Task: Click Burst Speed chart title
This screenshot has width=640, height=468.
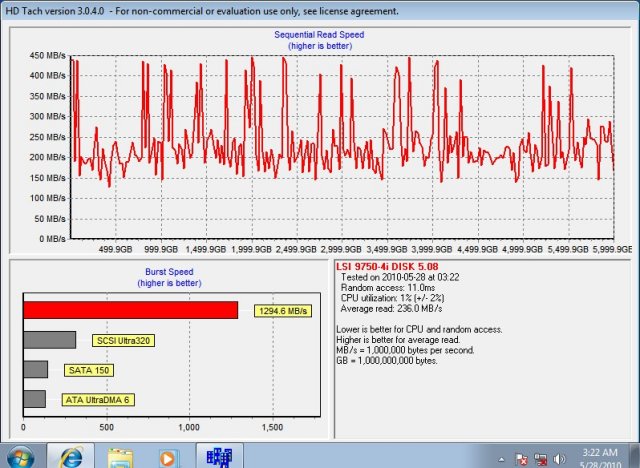Action: 169,272
